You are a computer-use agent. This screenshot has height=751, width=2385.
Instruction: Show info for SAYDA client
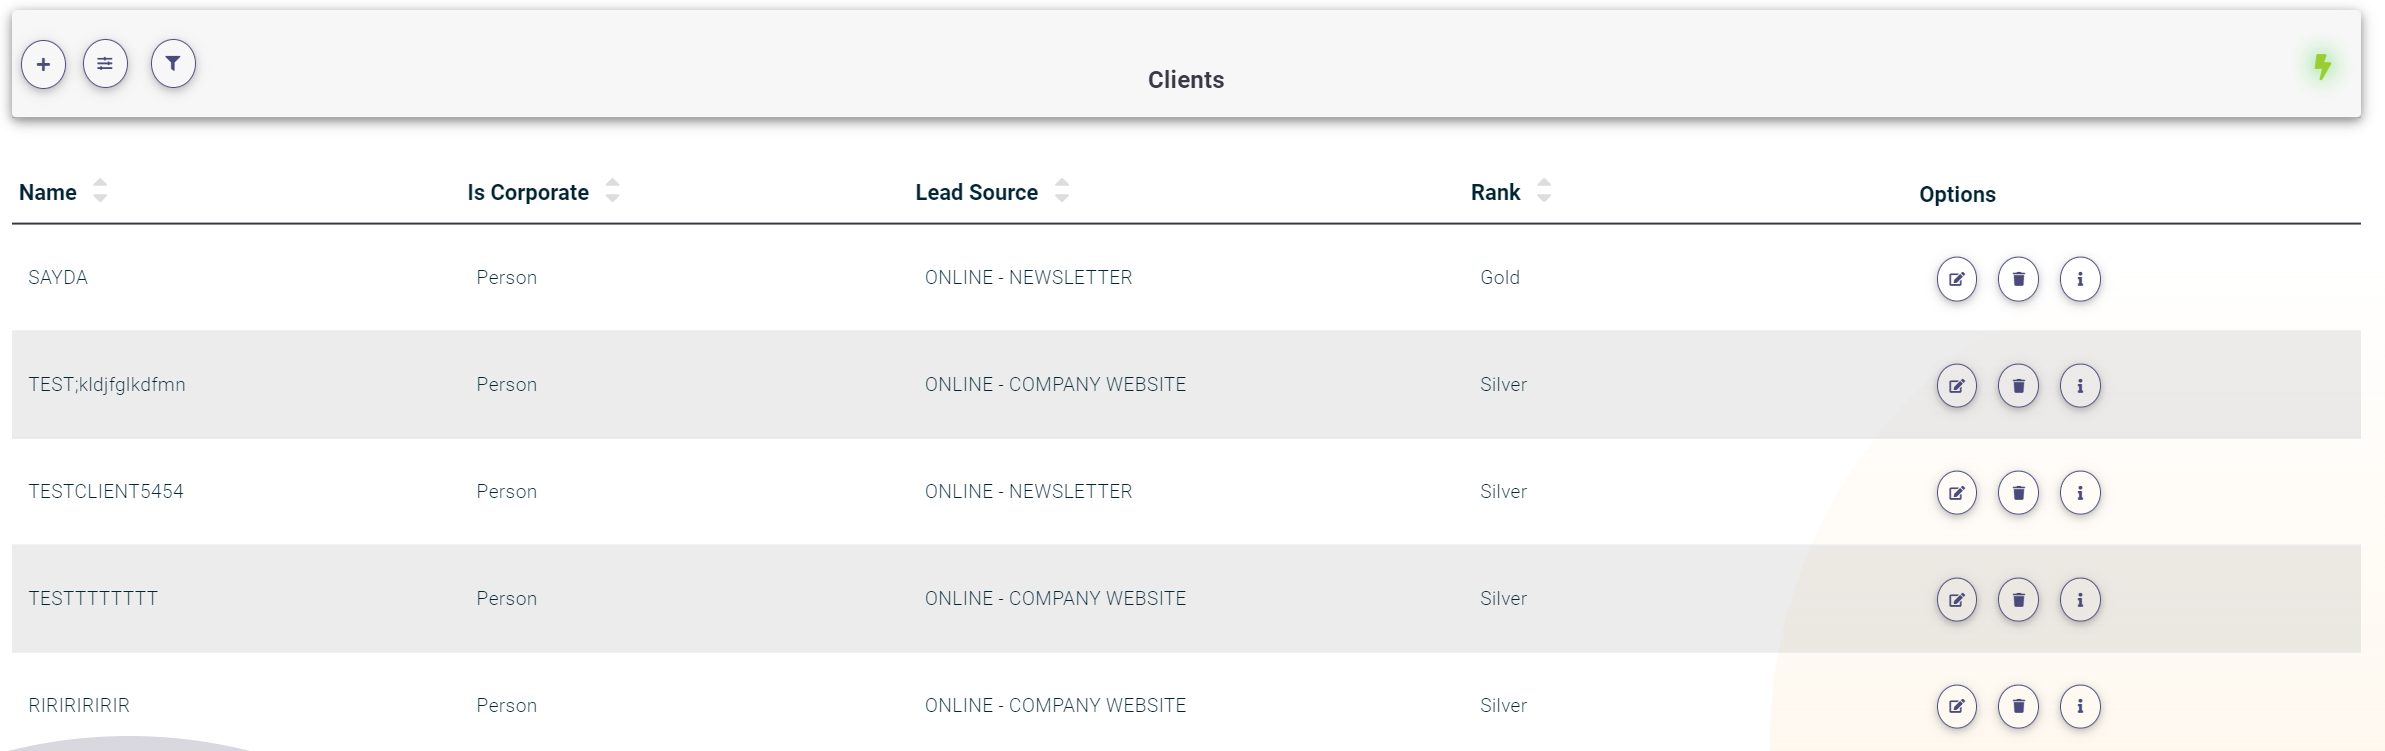tap(2080, 279)
